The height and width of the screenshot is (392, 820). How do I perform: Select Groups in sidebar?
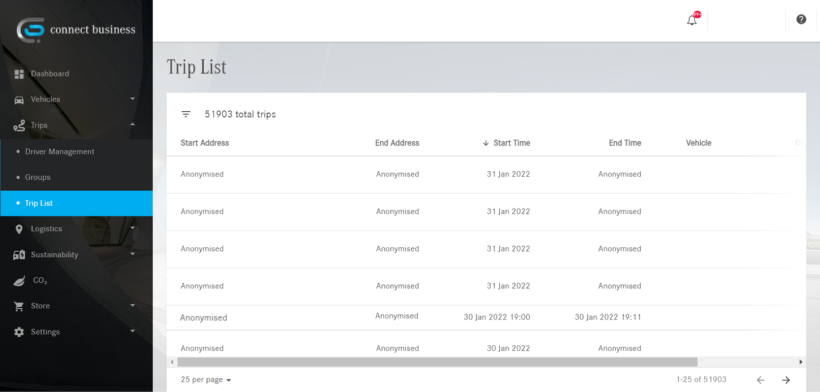(x=38, y=177)
